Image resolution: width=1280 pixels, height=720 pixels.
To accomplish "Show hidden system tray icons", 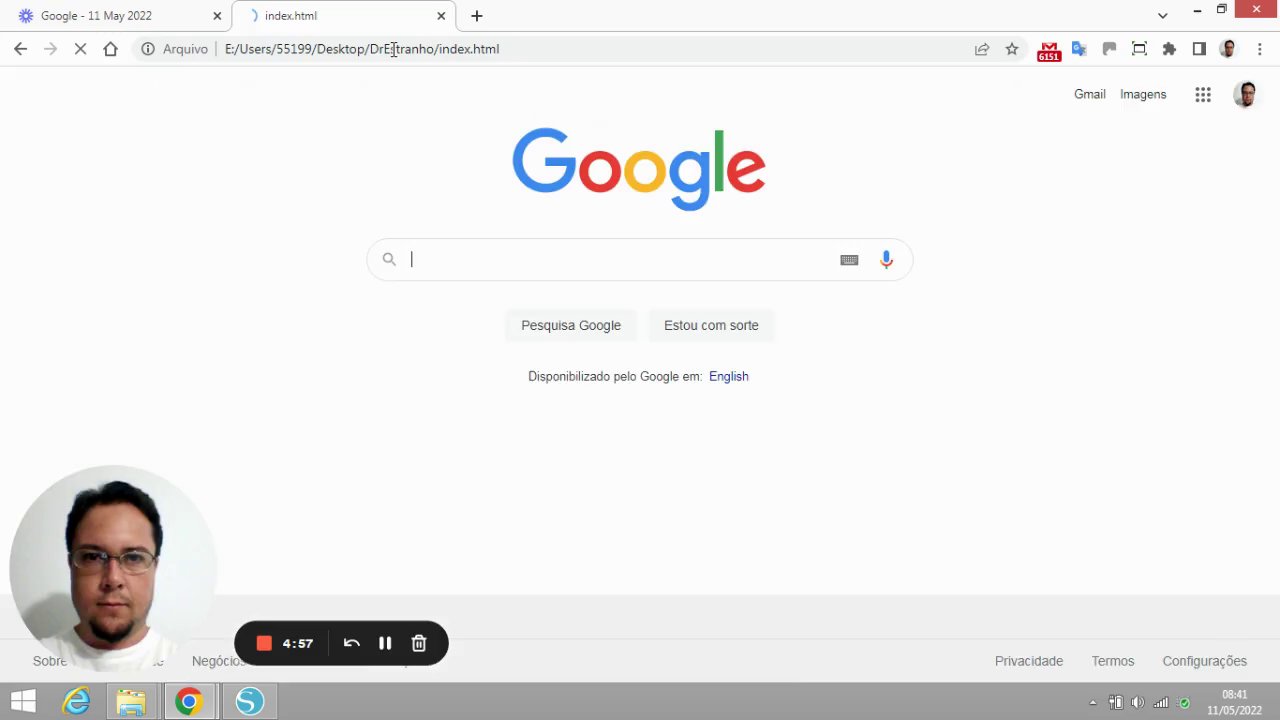I will (1092, 702).
